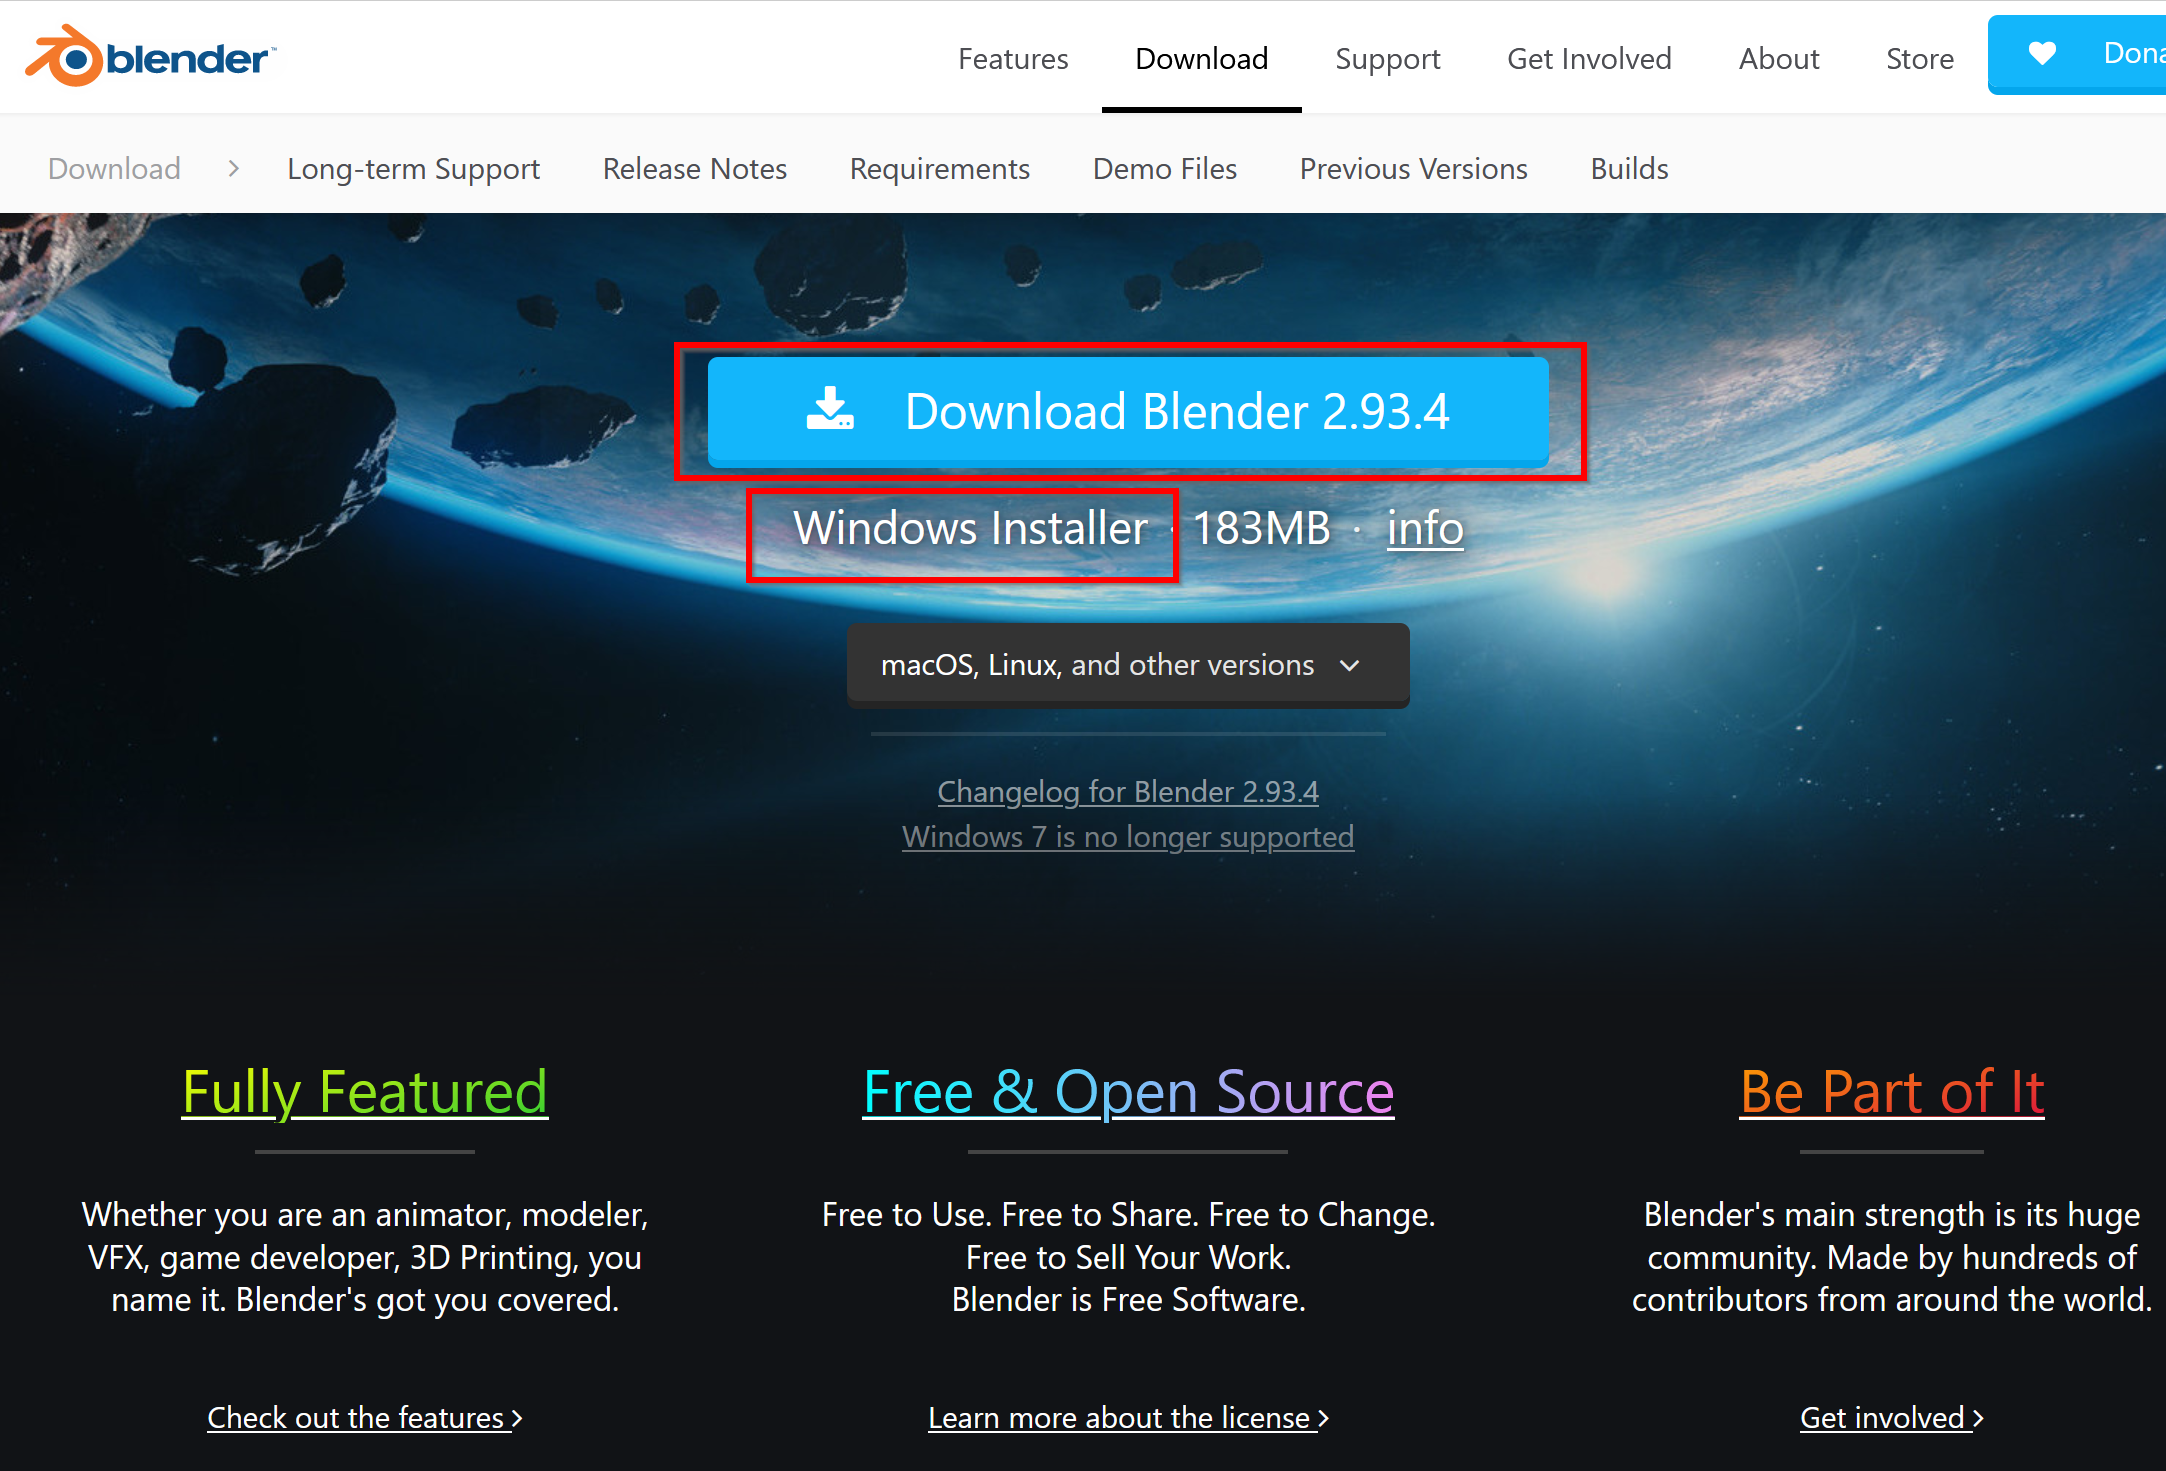This screenshot has width=2166, height=1471.
Task: Open the Support menu
Action: click(x=1387, y=59)
